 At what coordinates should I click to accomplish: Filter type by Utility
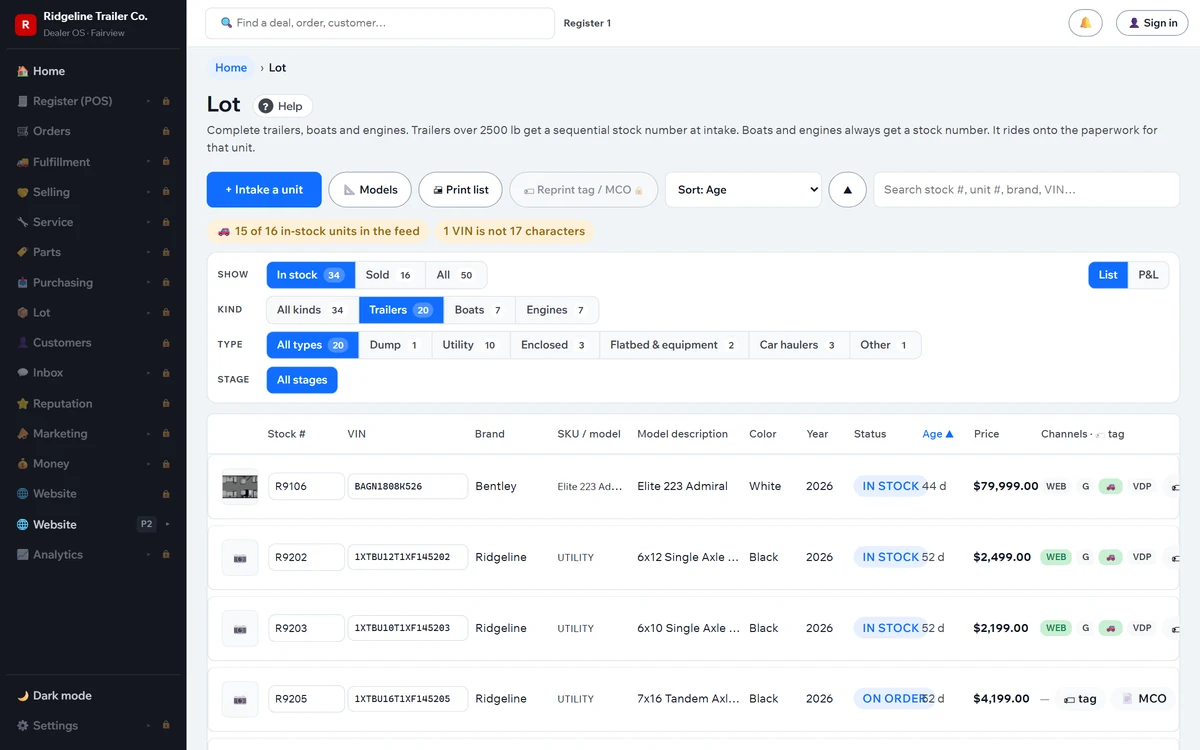(x=471, y=345)
